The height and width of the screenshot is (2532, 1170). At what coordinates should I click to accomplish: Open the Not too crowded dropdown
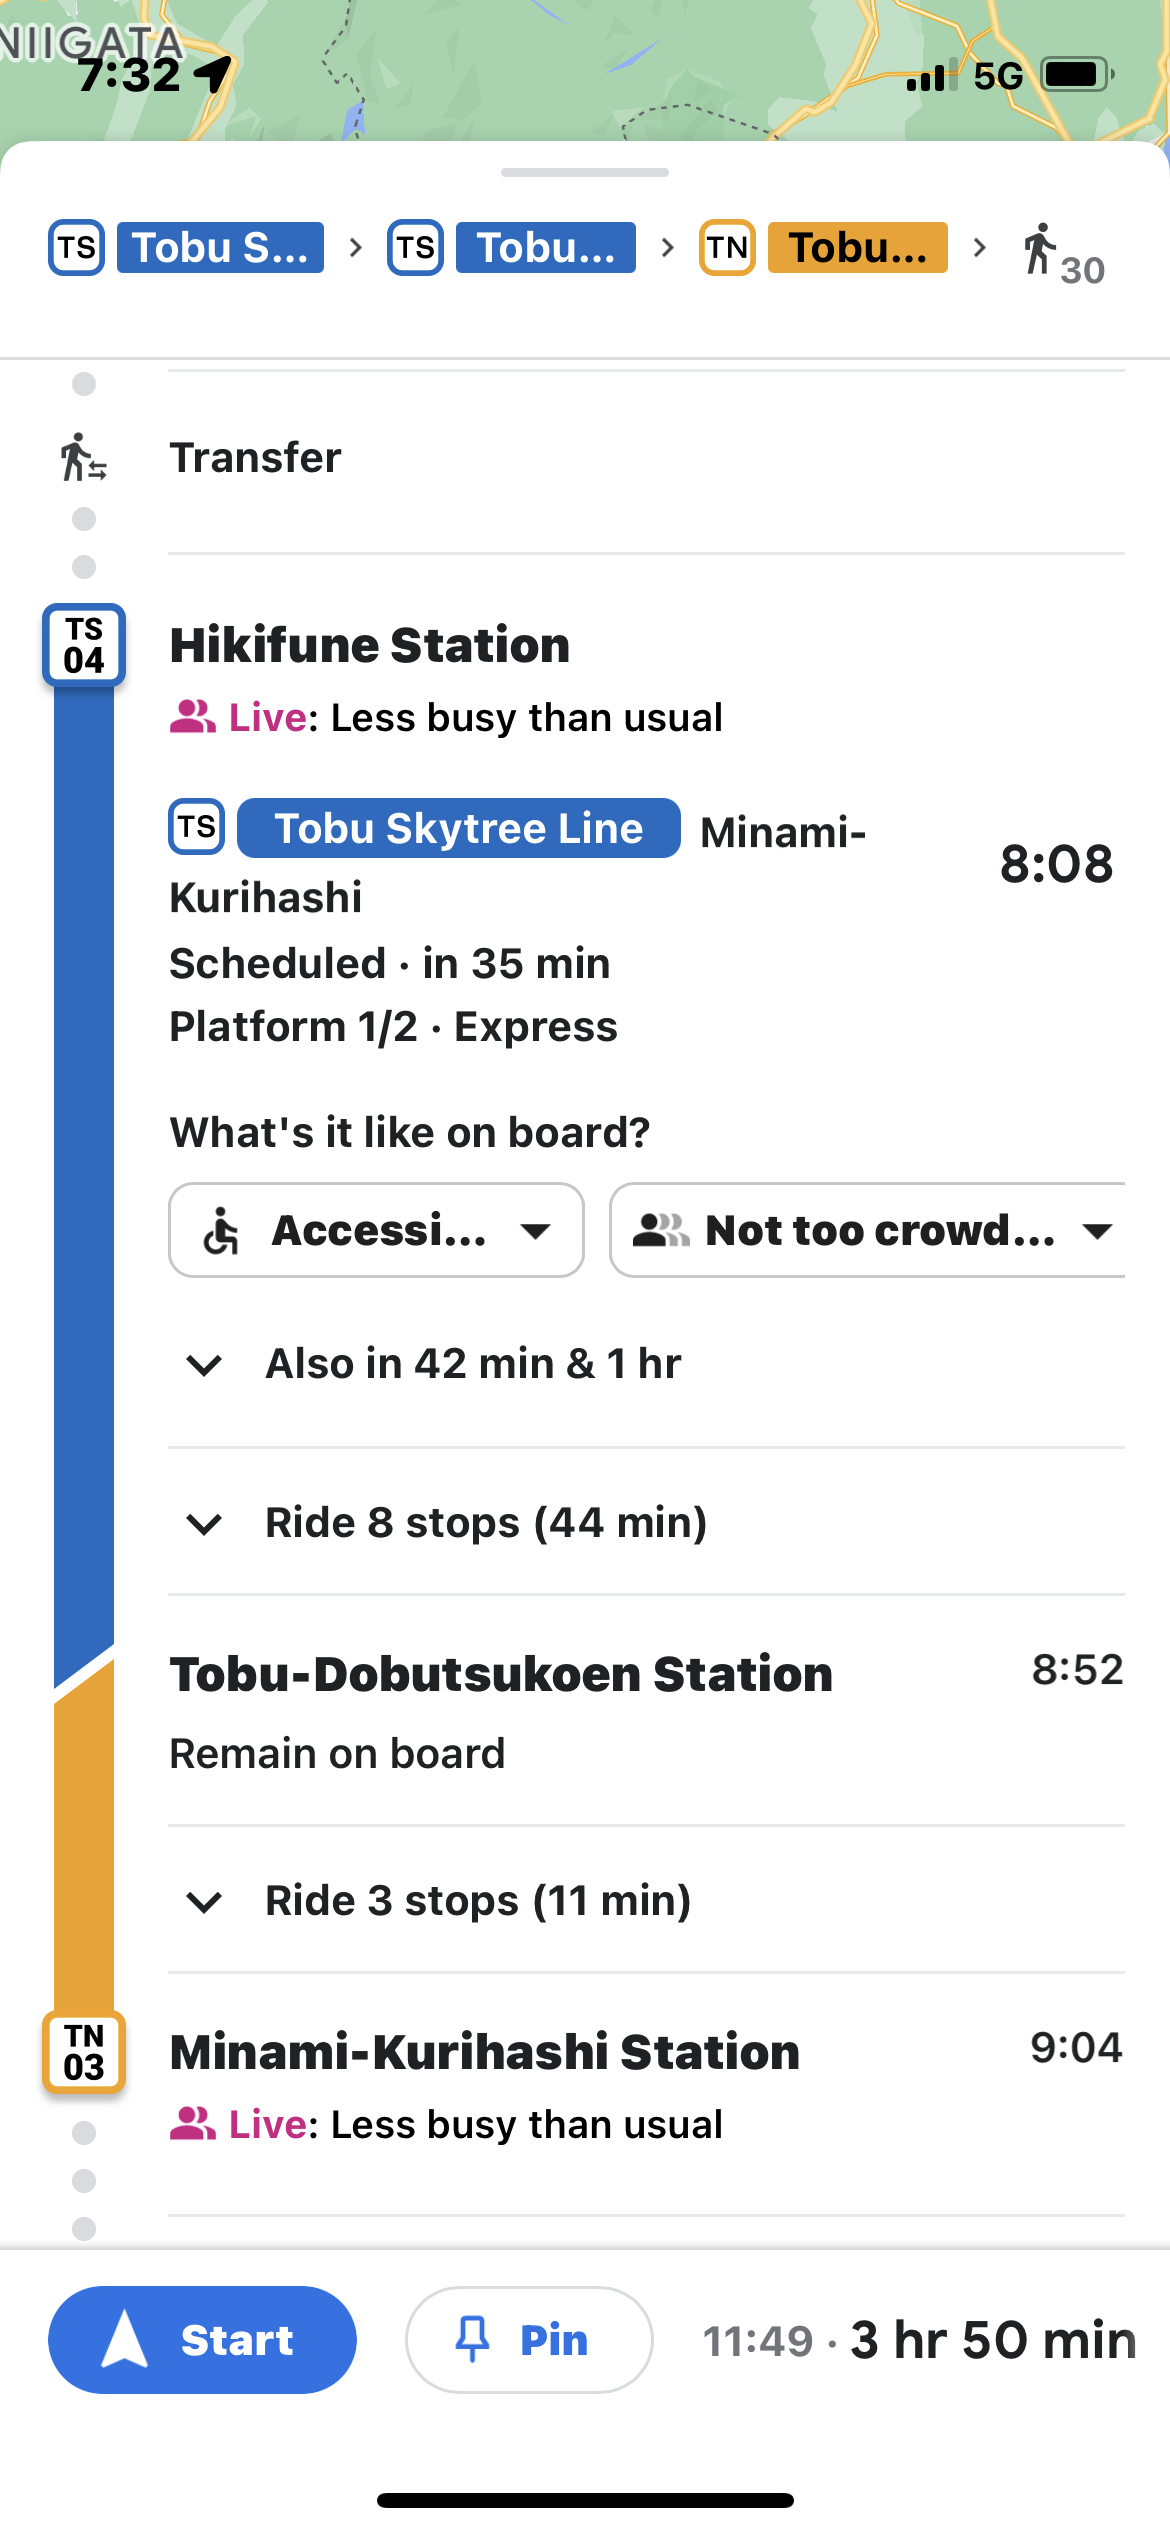click(x=868, y=1230)
